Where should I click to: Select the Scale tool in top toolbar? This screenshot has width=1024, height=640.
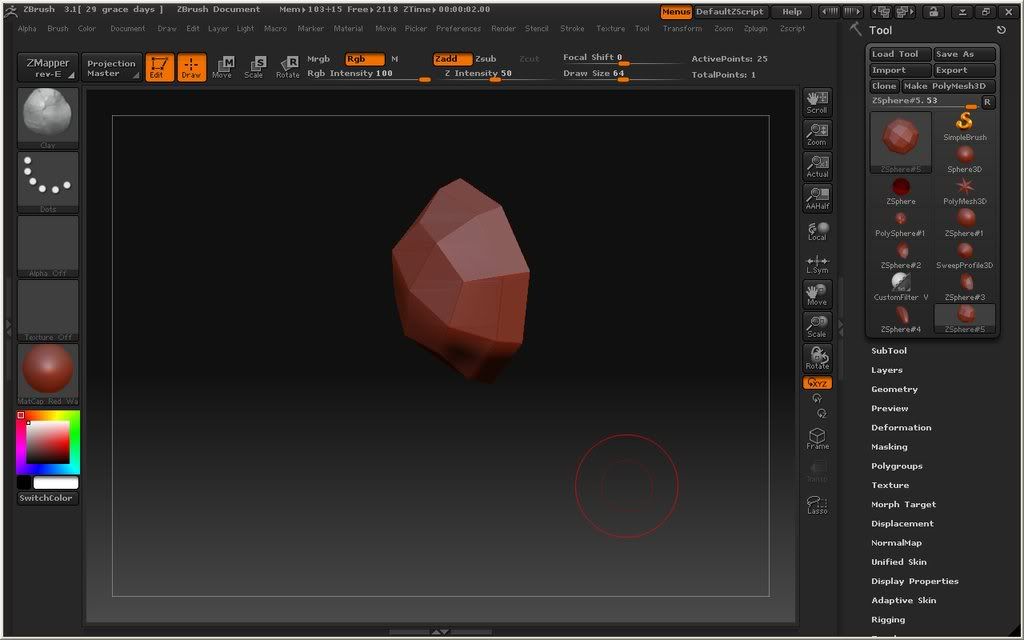[254, 67]
